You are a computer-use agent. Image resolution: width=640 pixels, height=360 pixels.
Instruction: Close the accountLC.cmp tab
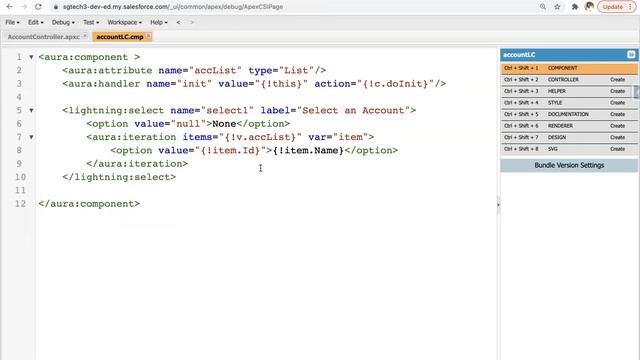point(149,36)
